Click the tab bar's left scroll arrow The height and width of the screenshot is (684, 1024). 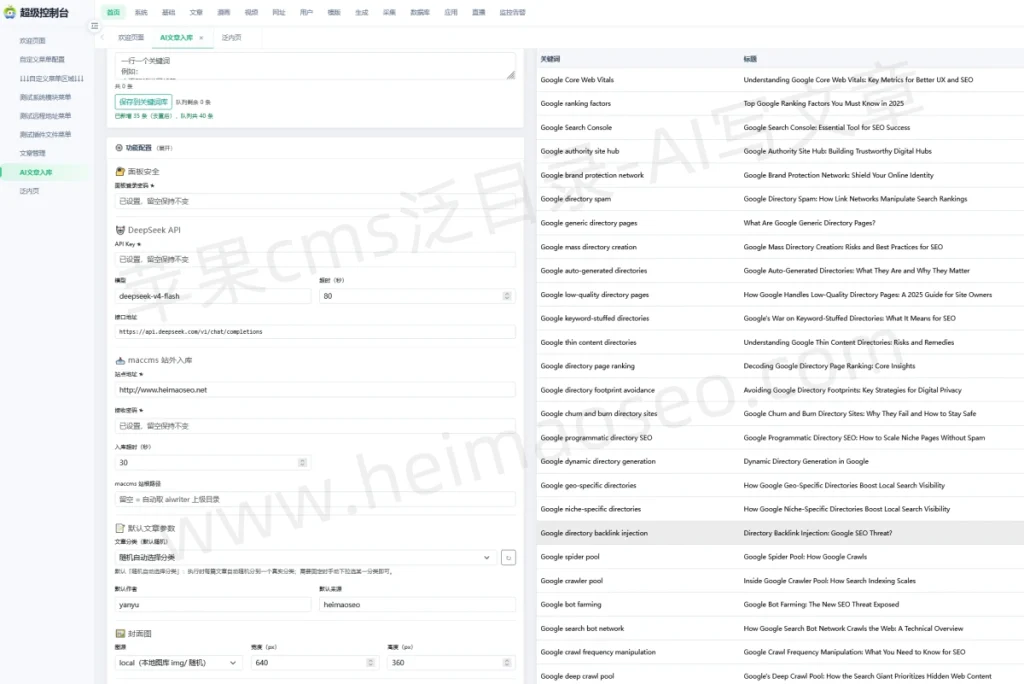coord(103,37)
